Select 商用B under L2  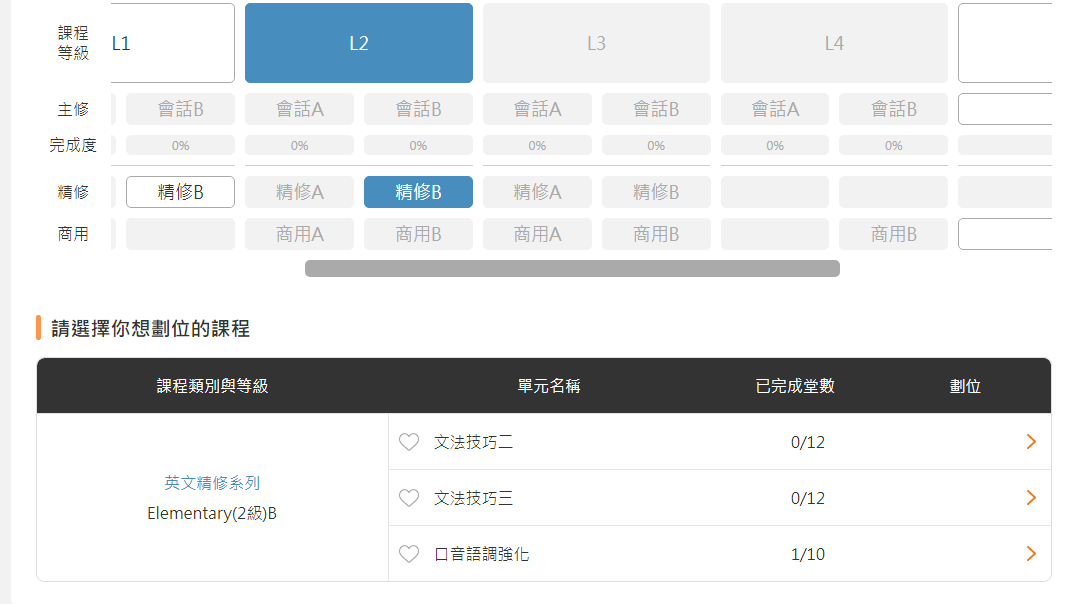coord(418,234)
